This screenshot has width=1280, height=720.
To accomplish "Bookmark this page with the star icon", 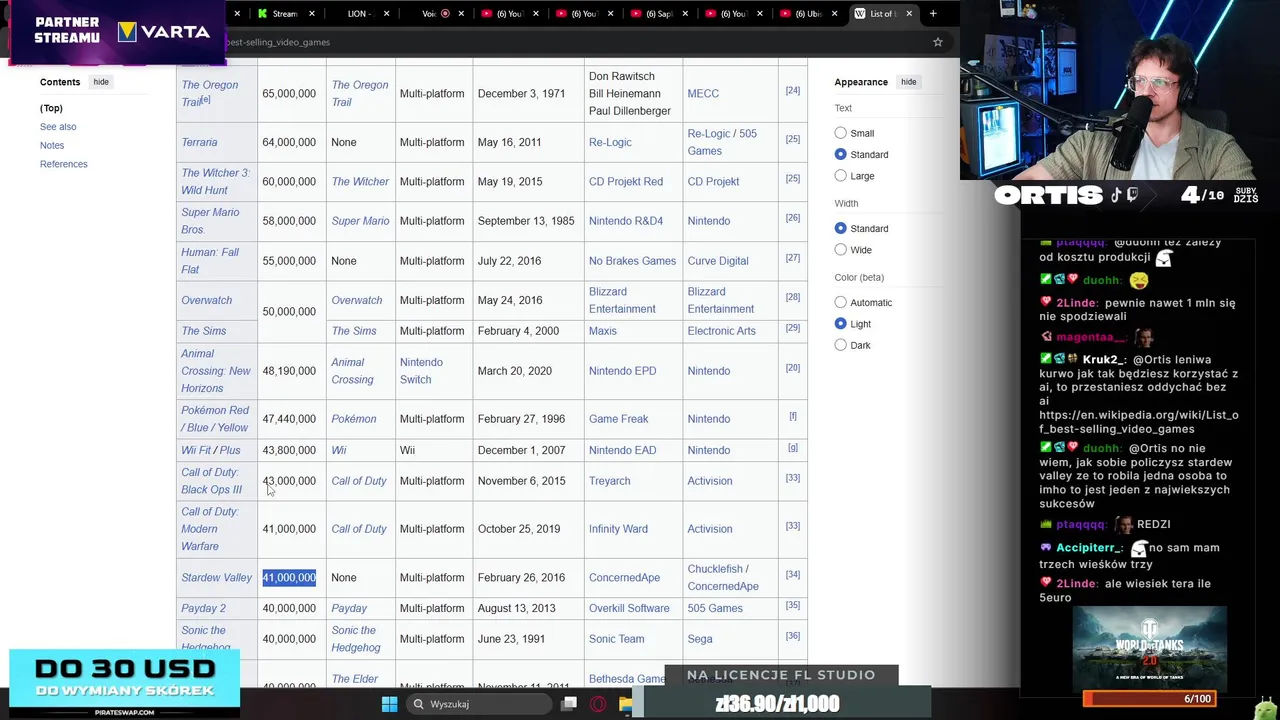I will pos(937,42).
